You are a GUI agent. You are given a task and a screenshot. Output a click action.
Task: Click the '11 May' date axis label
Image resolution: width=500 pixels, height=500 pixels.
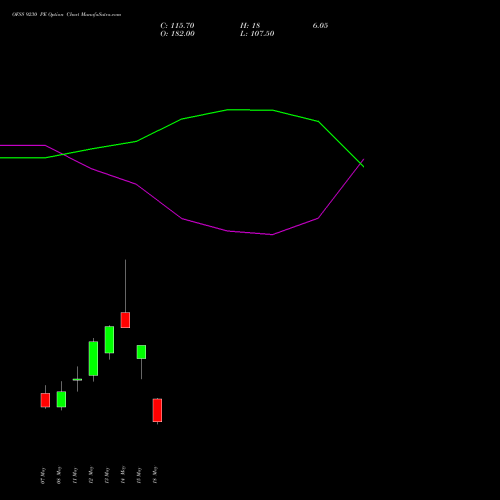[75, 476]
